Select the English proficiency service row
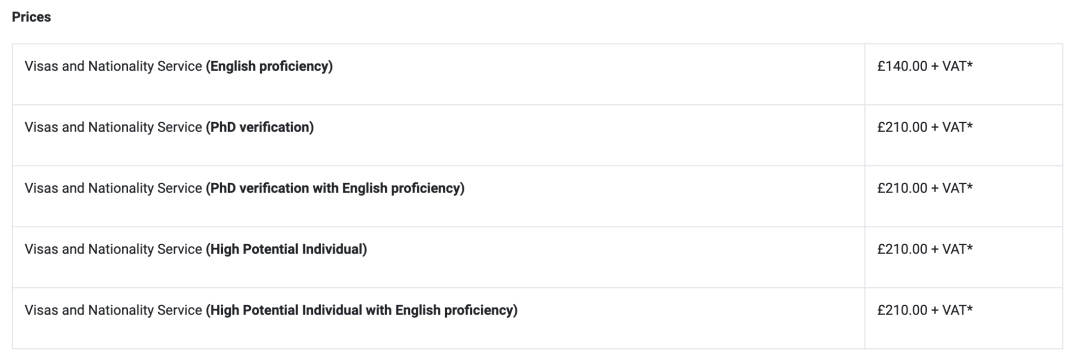The image size is (1080, 364). pyautogui.click(x=537, y=74)
